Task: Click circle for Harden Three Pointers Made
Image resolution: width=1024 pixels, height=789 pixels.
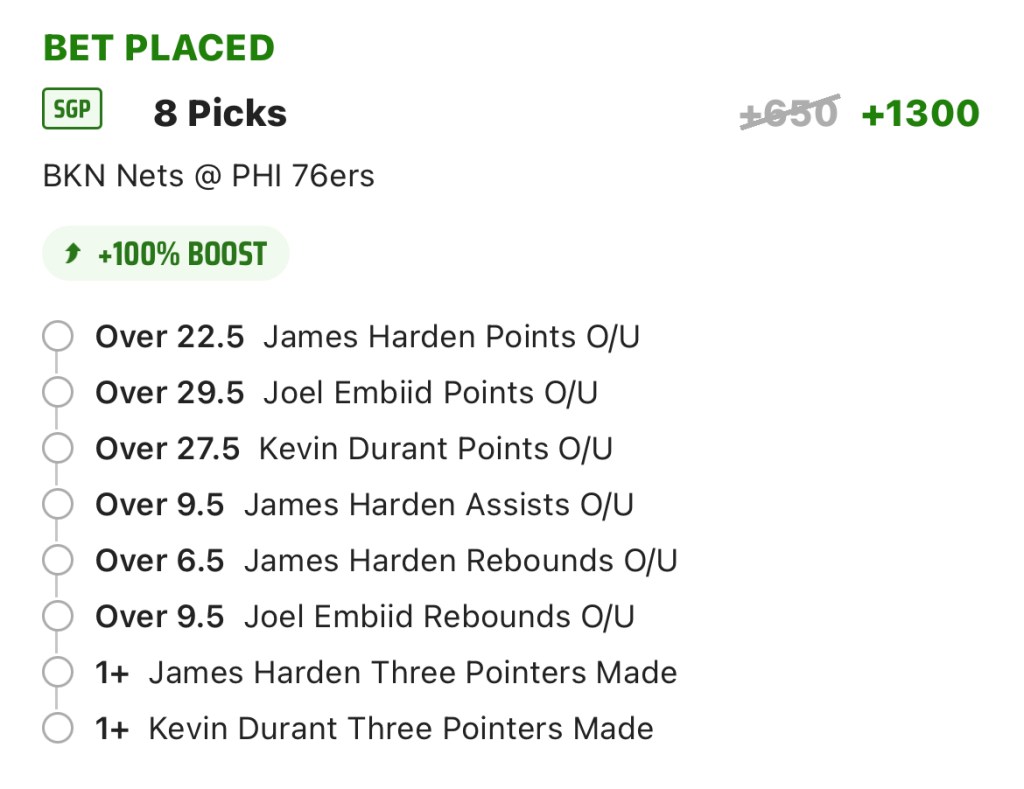Action: coord(58,673)
